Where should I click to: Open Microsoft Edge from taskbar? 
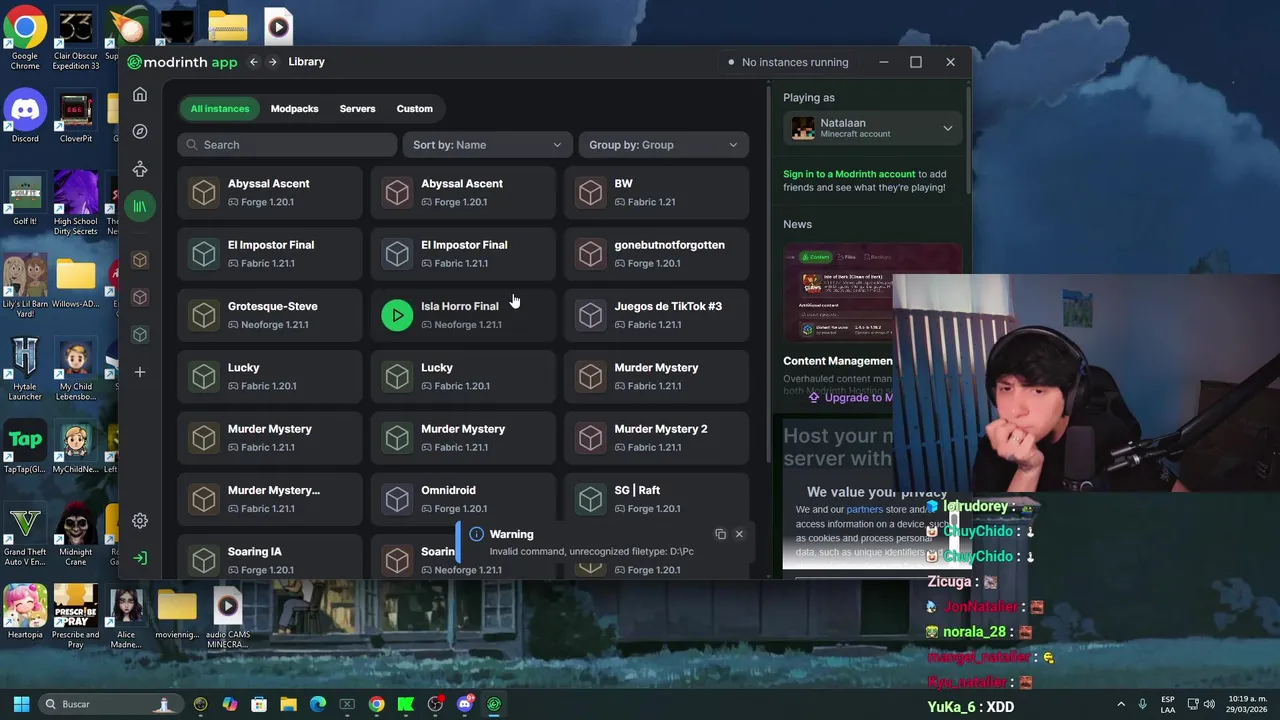pyautogui.click(x=318, y=704)
